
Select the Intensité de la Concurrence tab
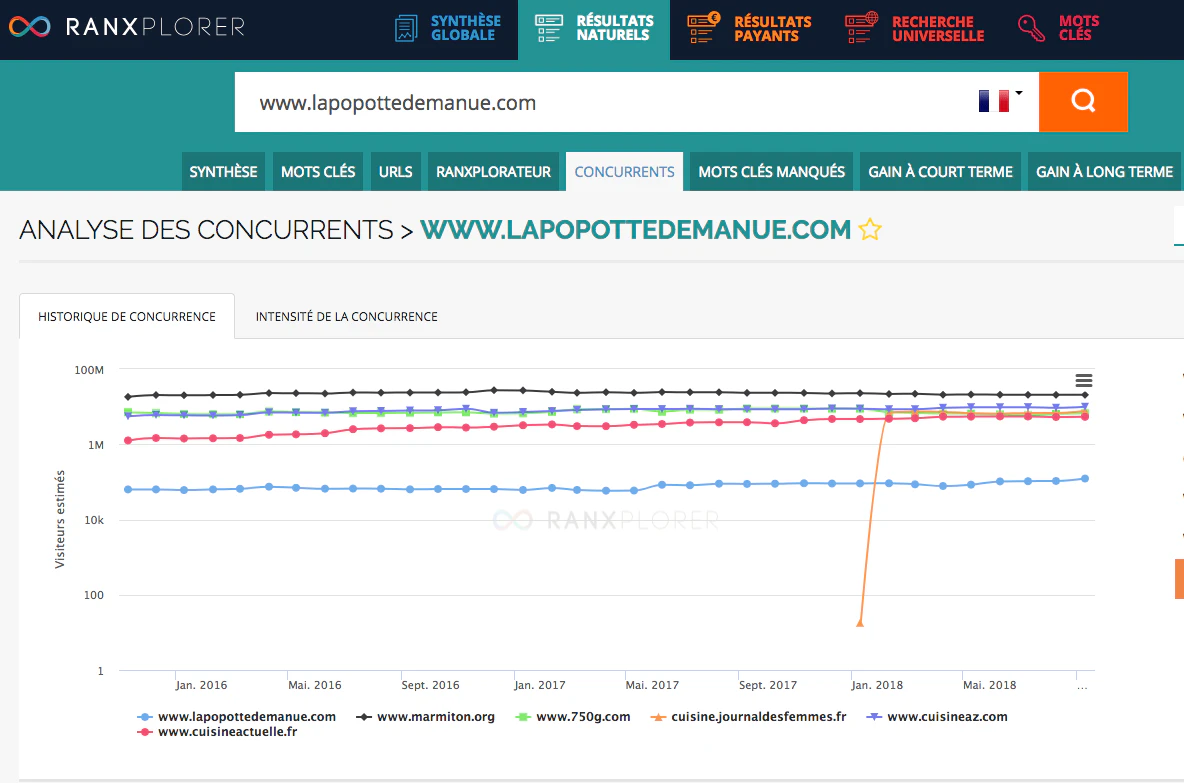pyautogui.click(x=347, y=316)
